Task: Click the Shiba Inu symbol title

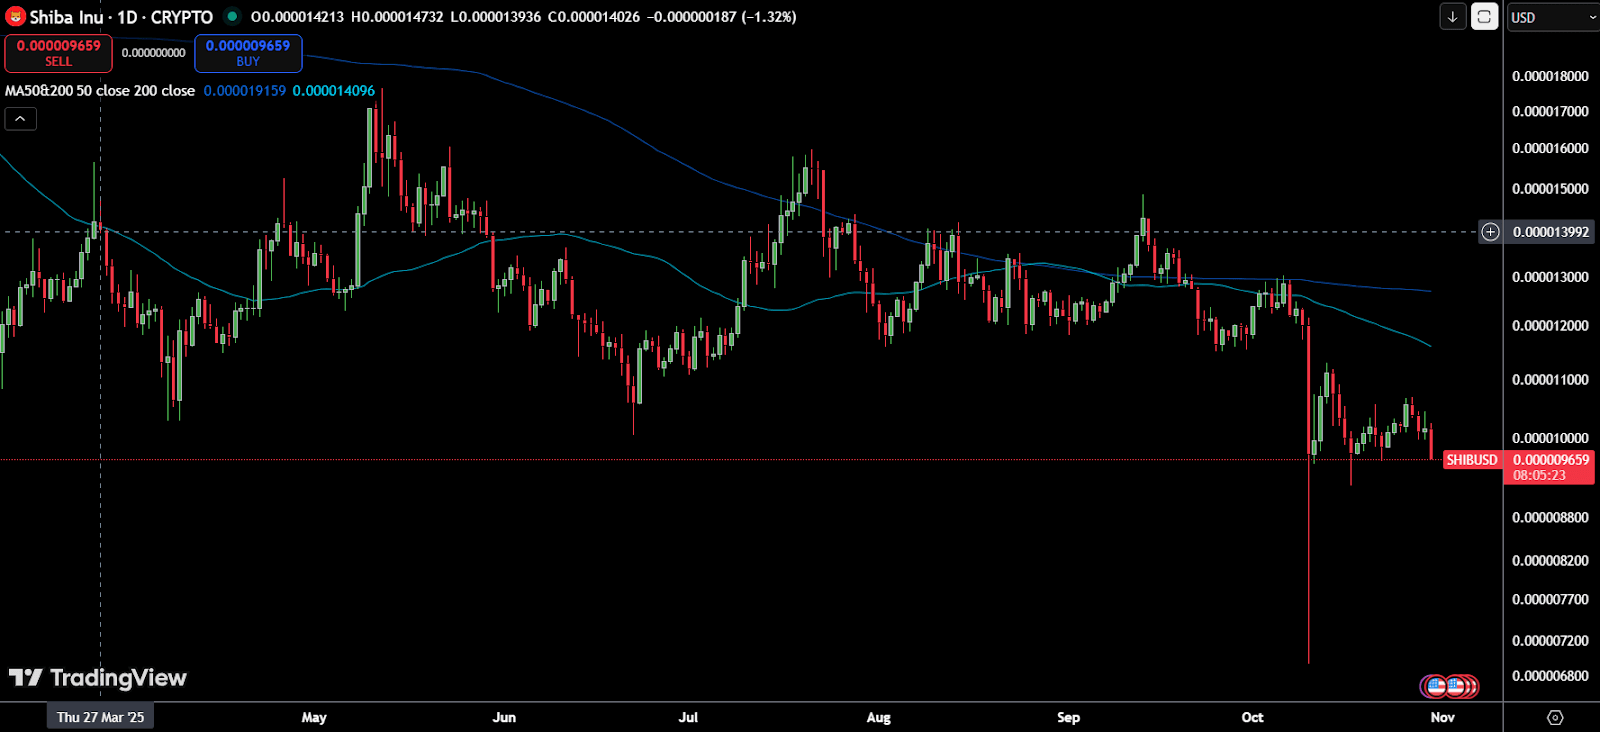Action: [x=120, y=17]
